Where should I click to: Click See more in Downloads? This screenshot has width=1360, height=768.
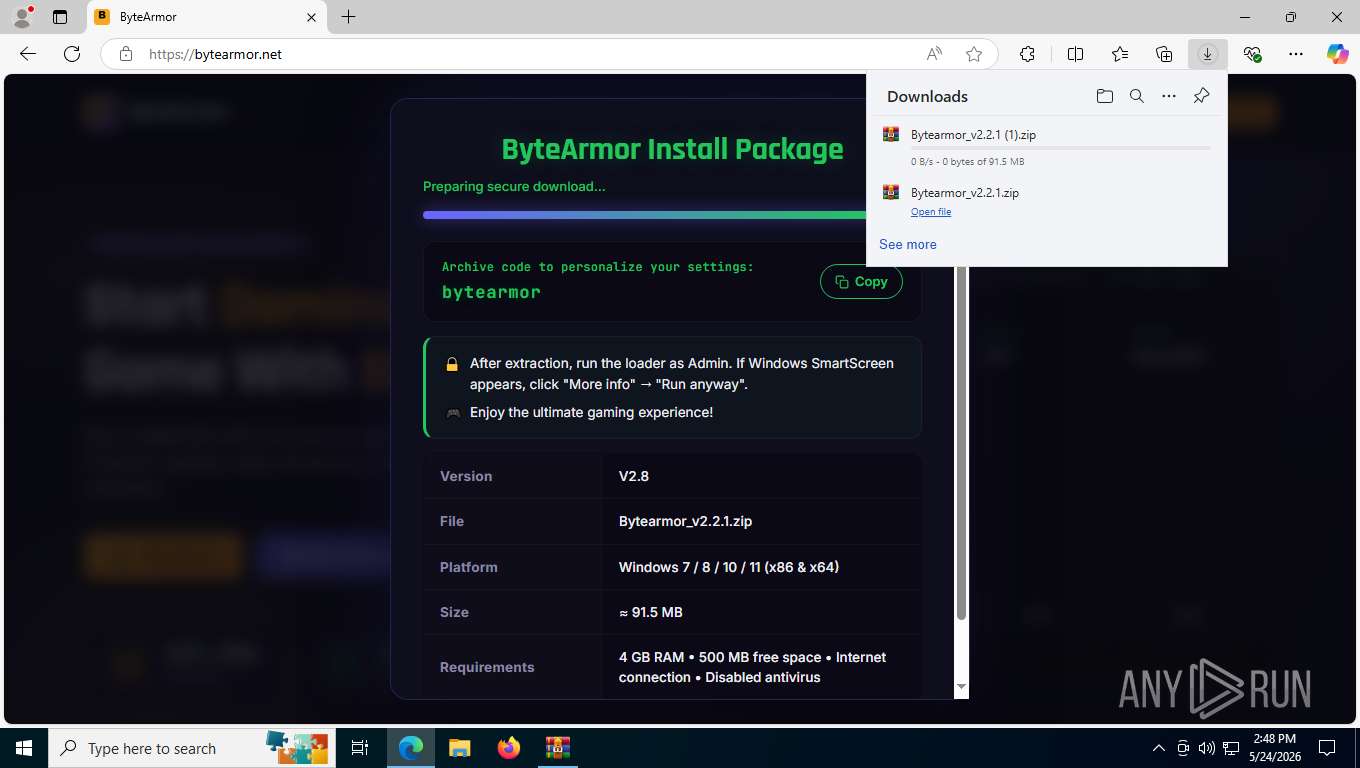click(x=908, y=244)
